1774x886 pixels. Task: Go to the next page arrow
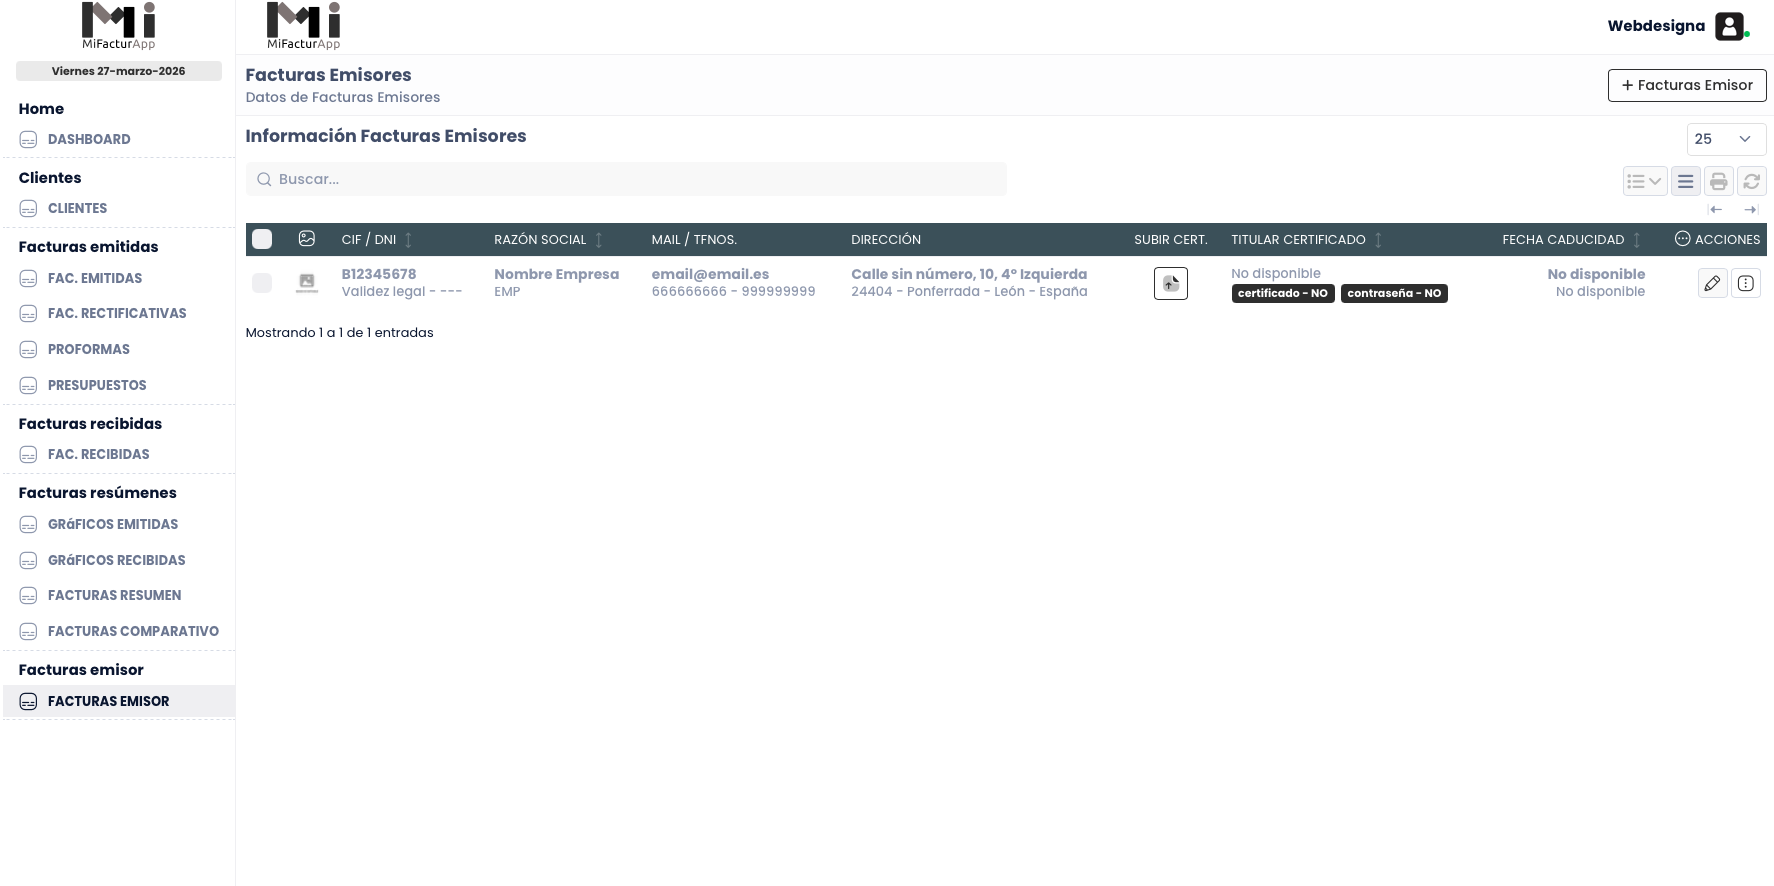1750,209
